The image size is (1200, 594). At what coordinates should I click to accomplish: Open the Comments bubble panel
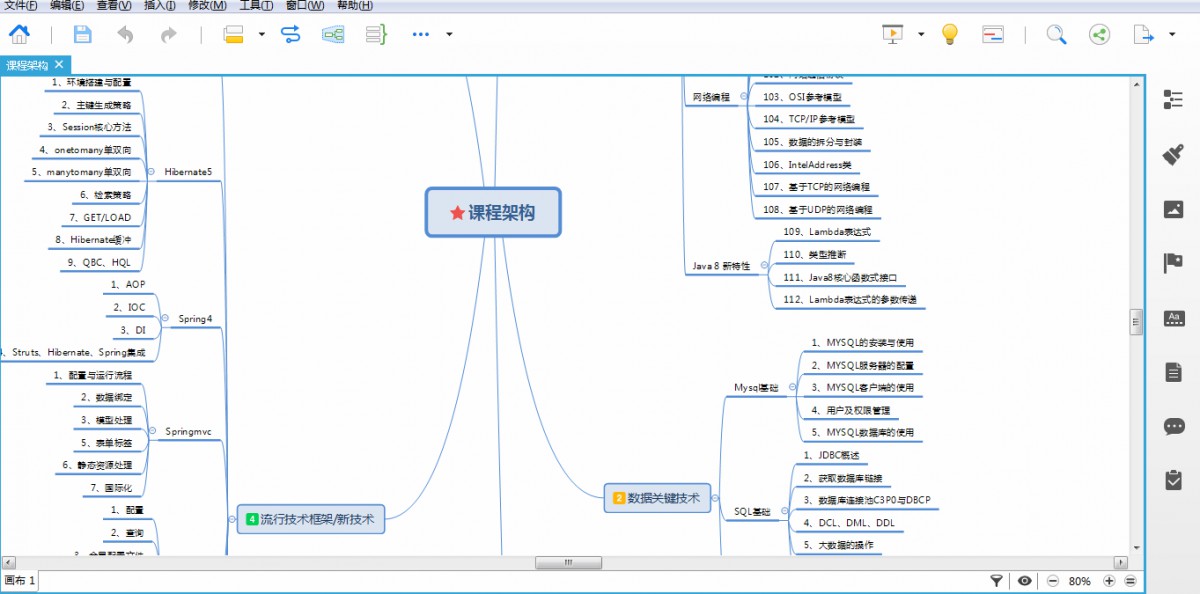1175,426
